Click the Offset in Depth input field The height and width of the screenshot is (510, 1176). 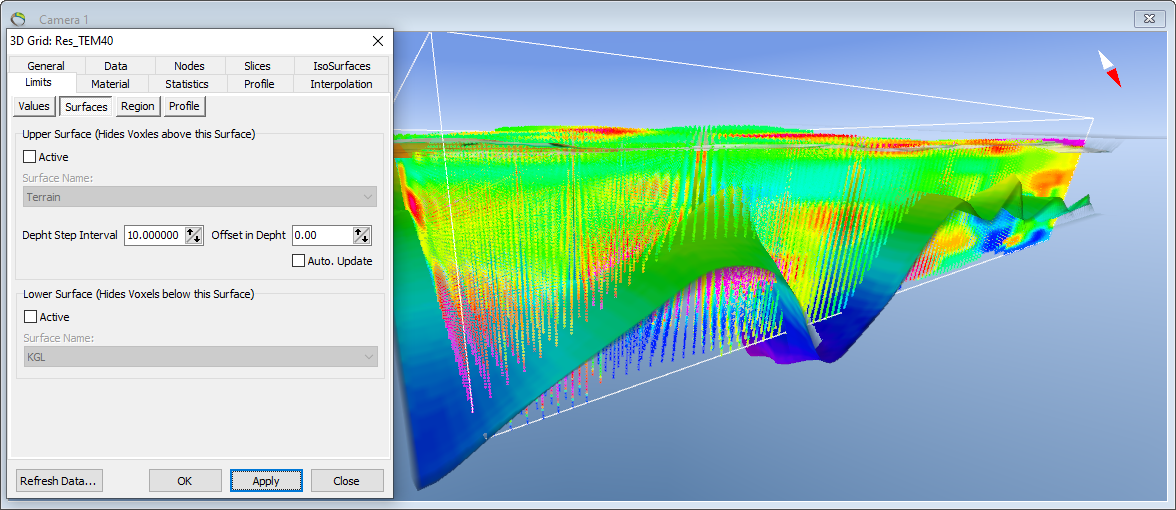[322, 235]
